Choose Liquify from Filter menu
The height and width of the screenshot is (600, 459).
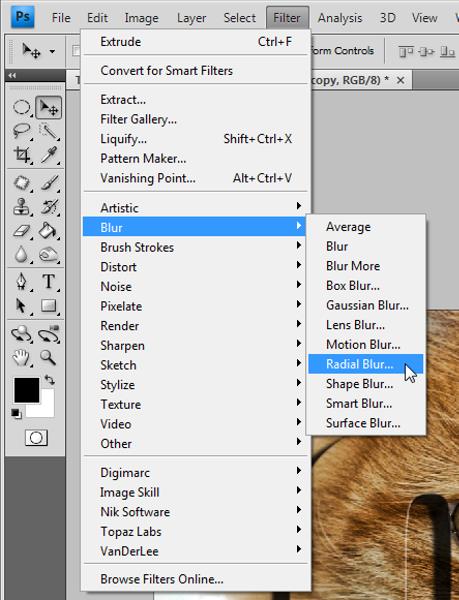click(x=196, y=139)
